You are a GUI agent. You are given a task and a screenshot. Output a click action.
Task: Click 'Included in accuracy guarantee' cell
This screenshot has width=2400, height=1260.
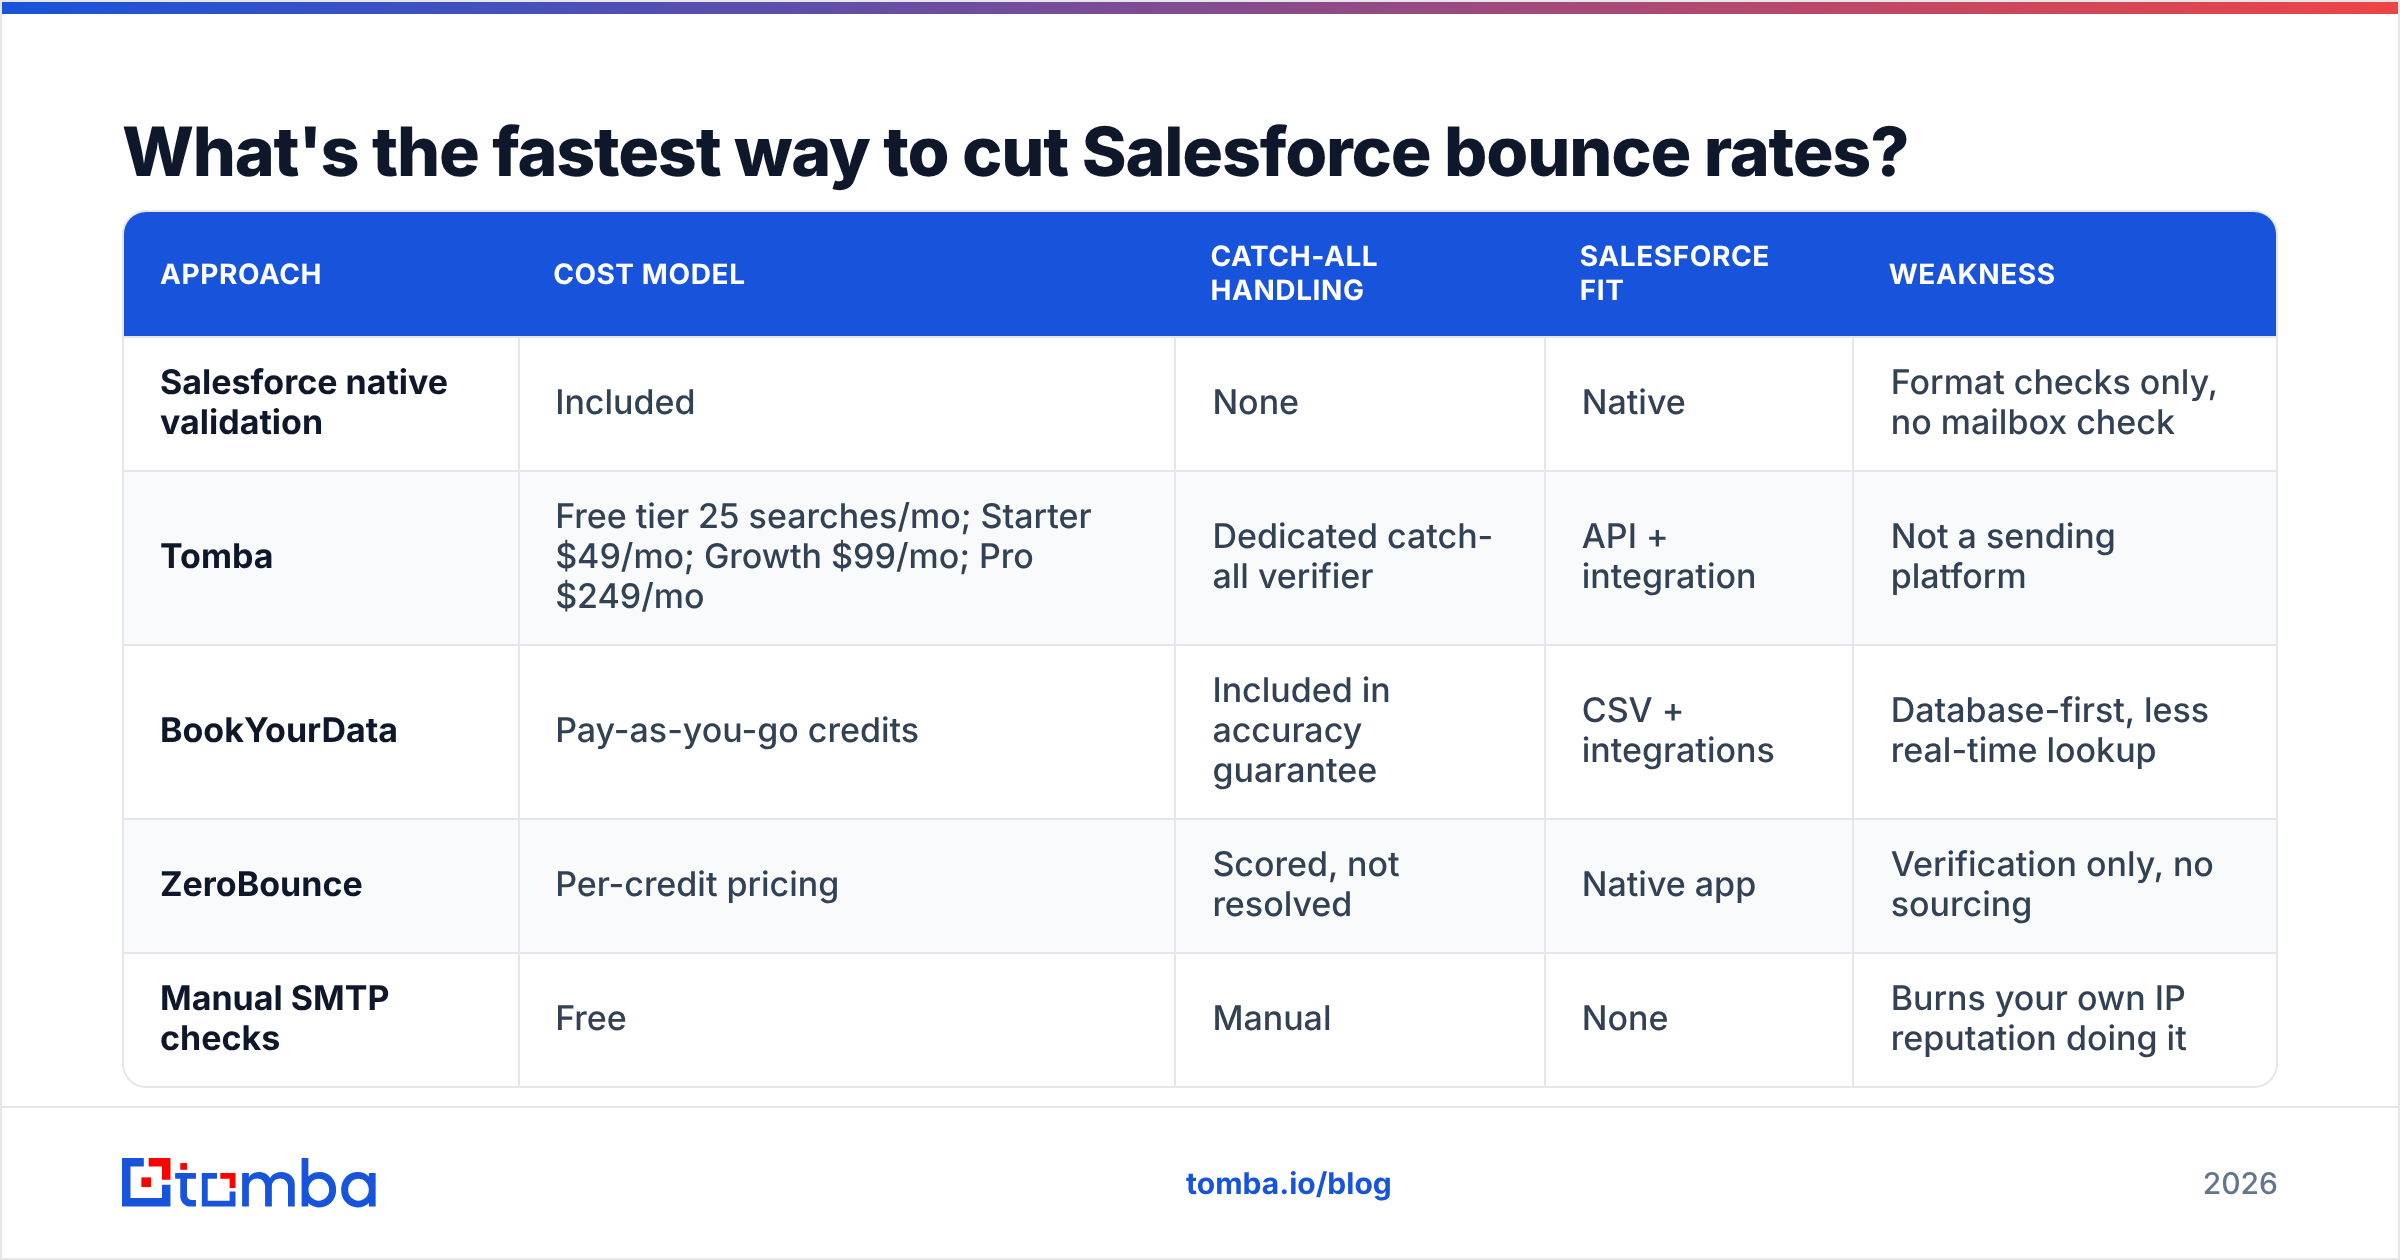(x=1301, y=730)
